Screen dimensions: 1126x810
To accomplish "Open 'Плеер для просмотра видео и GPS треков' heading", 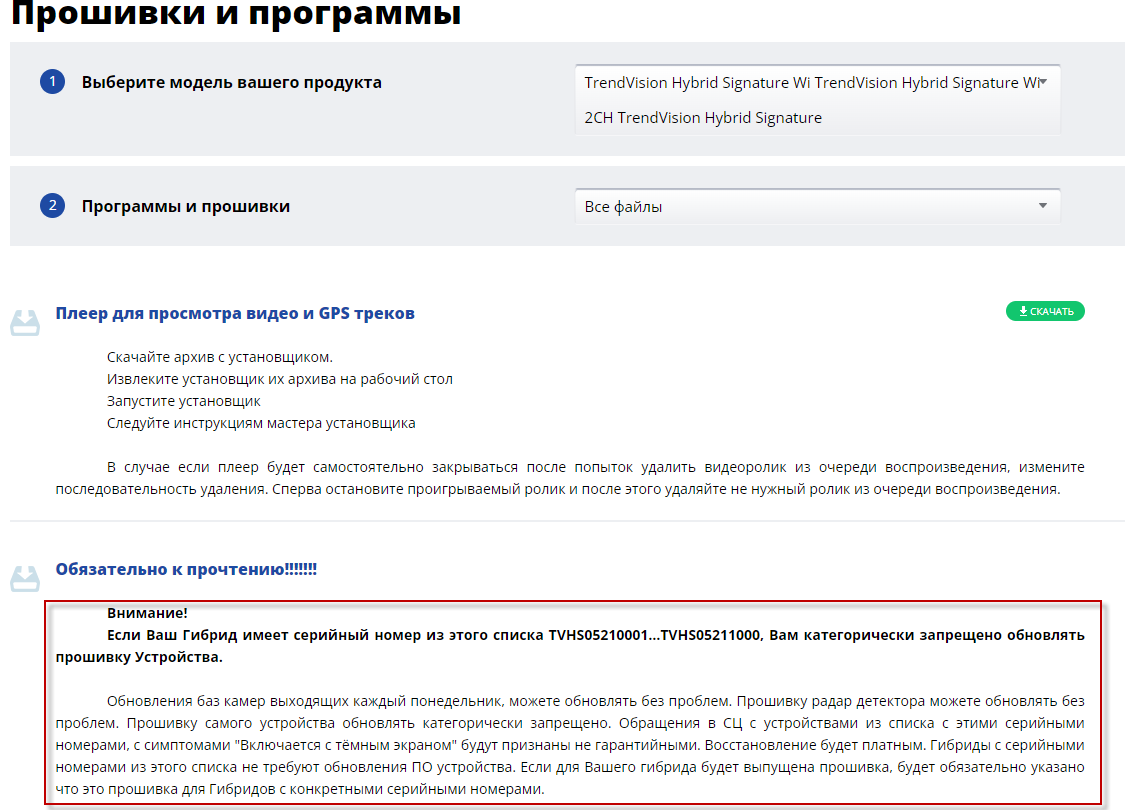I will tap(235, 313).
